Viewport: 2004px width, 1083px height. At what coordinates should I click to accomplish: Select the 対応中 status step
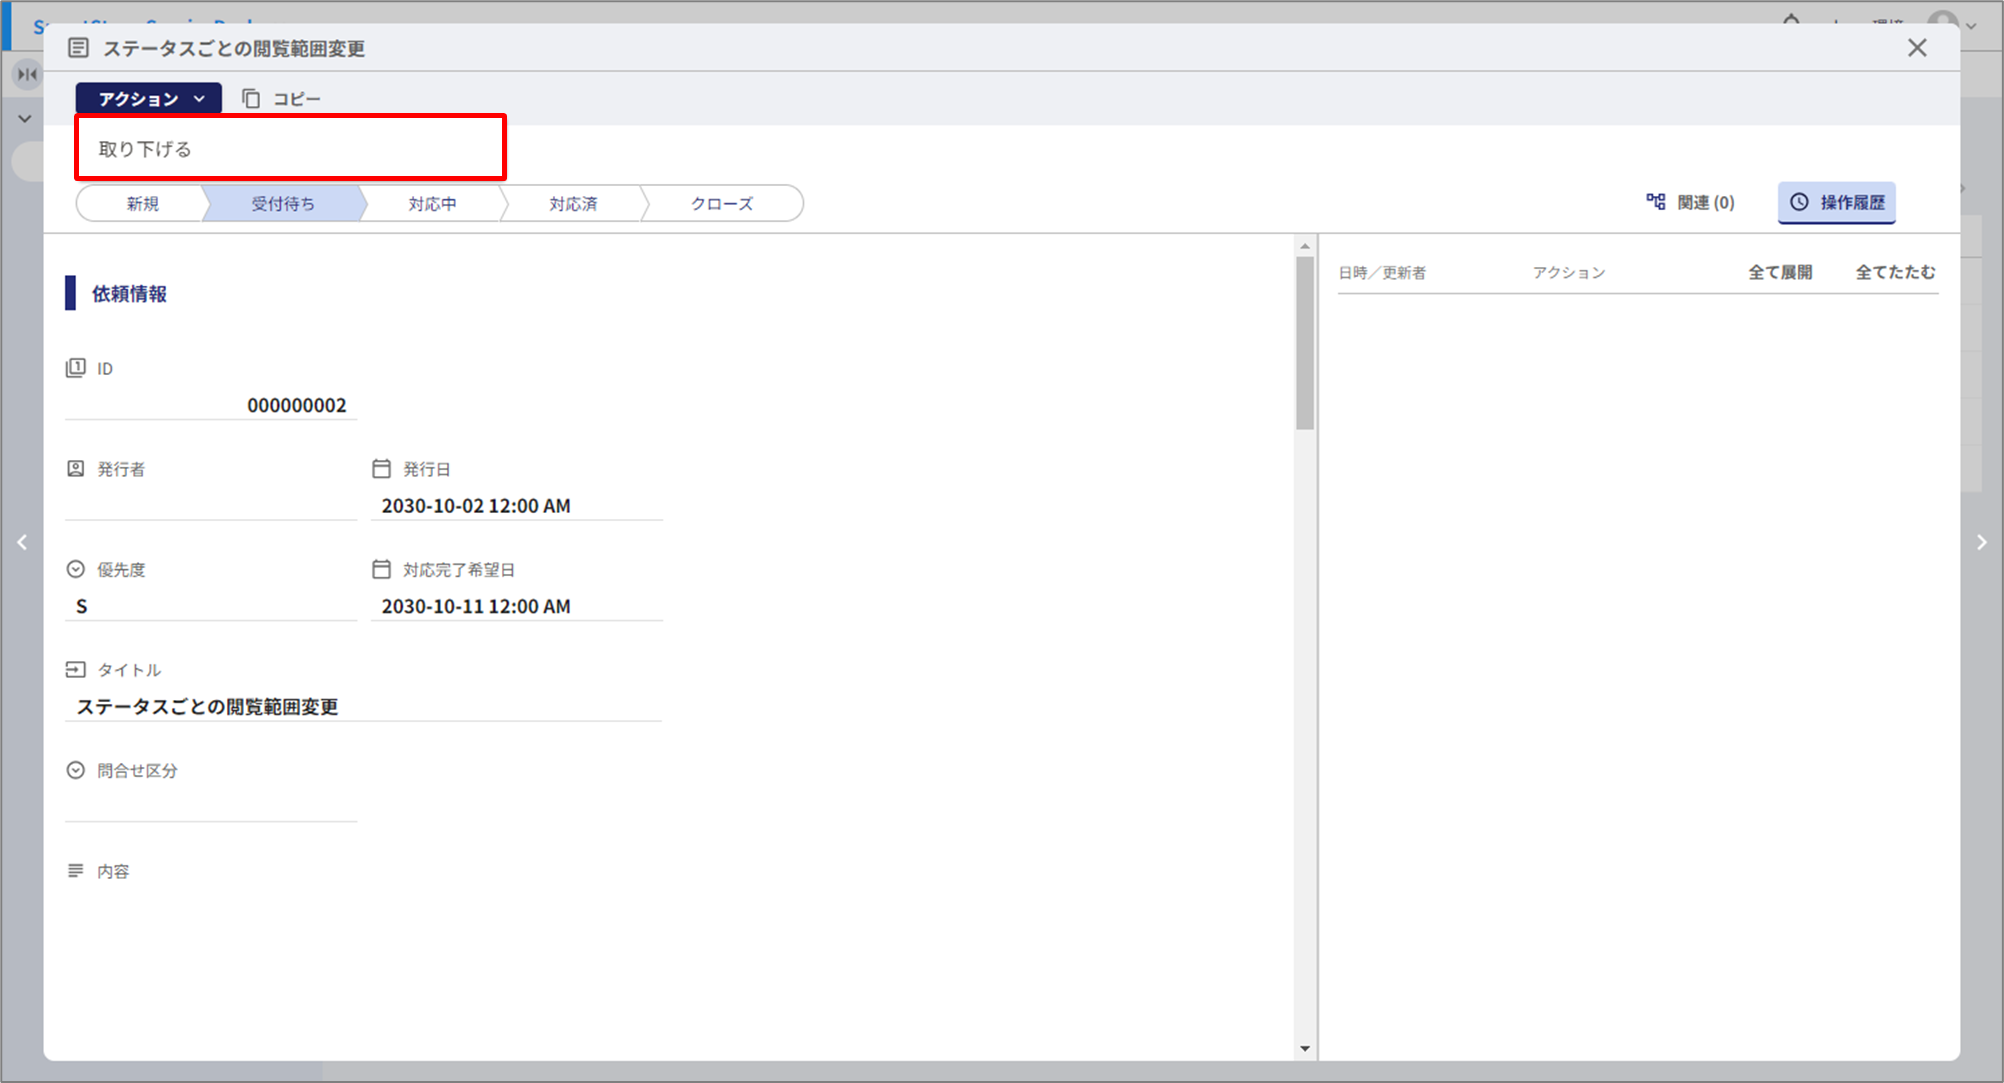tap(432, 203)
